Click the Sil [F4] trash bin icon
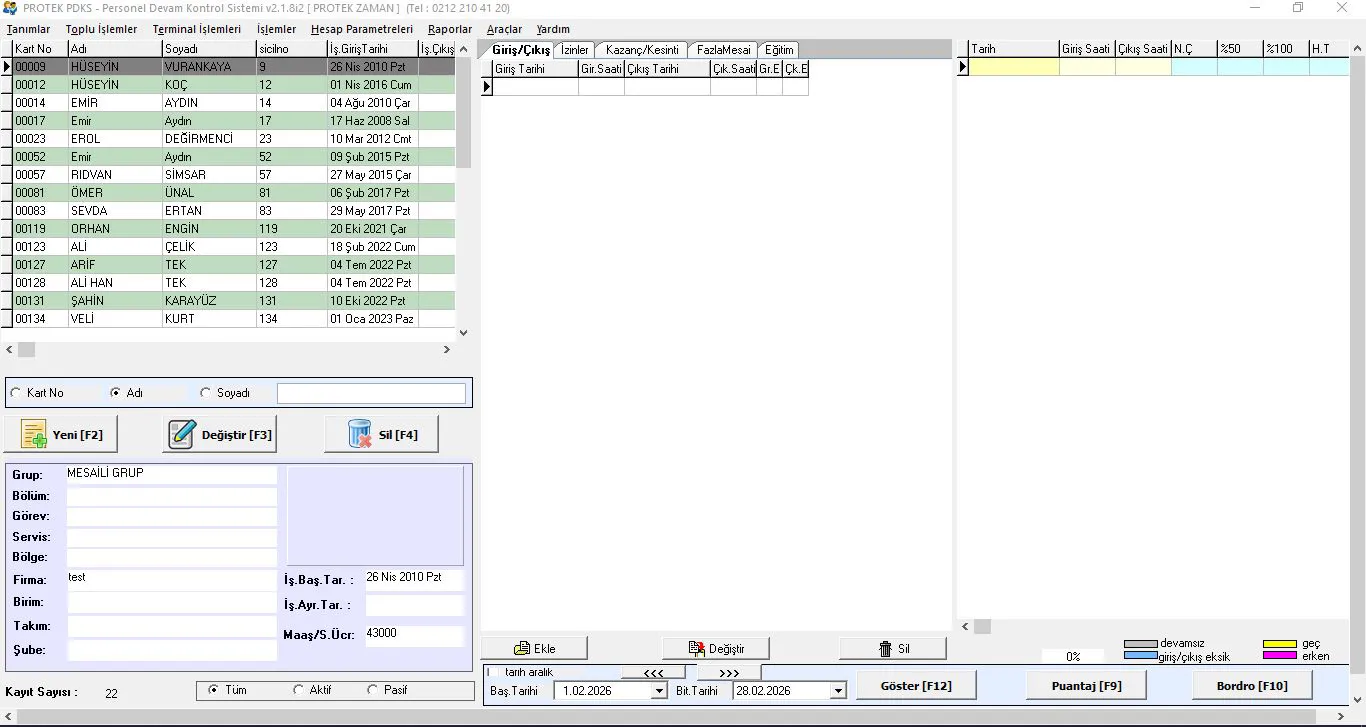1366x727 pixels. (359, 435)
